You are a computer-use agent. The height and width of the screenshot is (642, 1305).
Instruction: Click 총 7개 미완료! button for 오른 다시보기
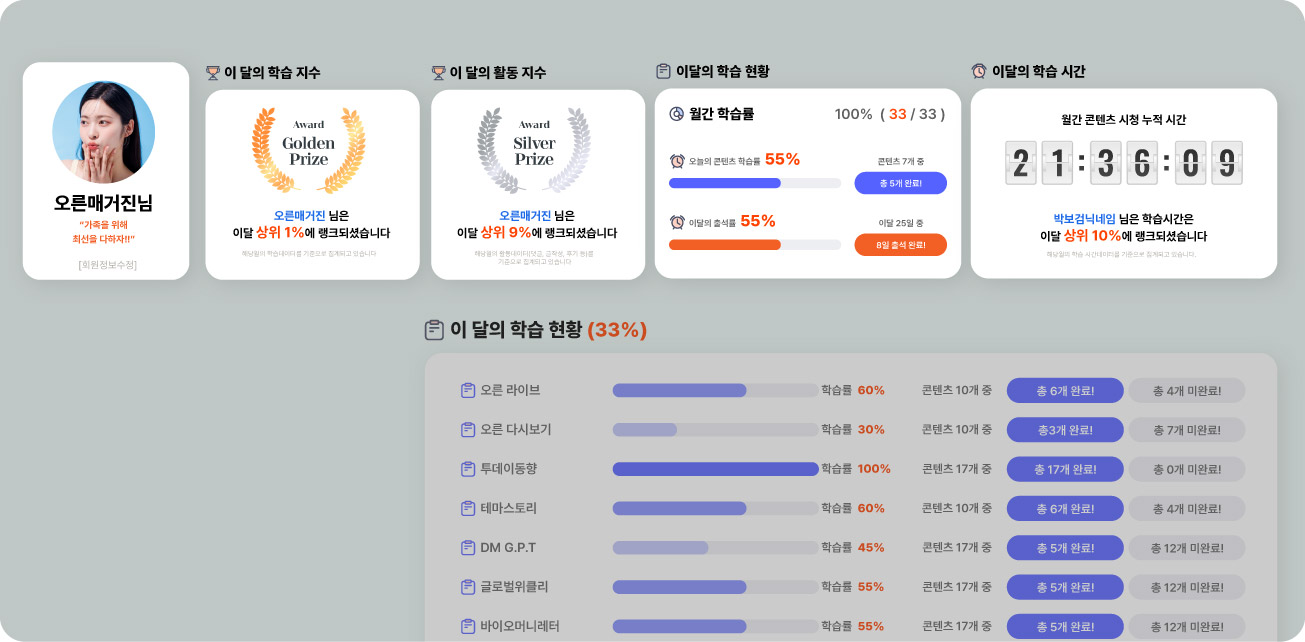pos(1187,430)
